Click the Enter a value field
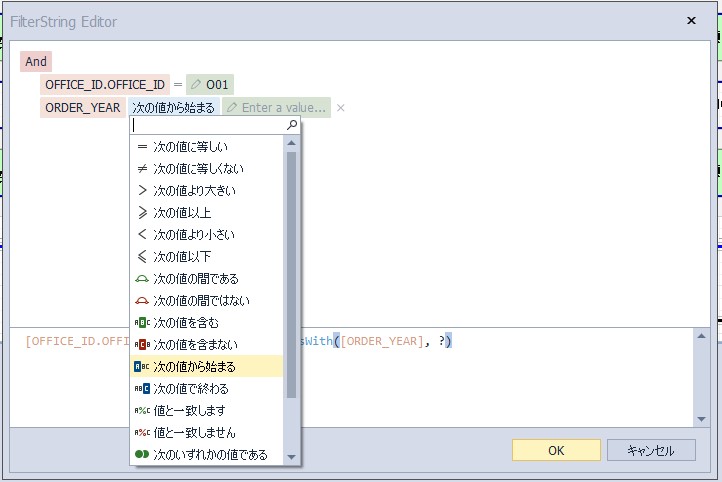Image resolution: width=722 pixels, height=482 pixels. pos(283,108)
